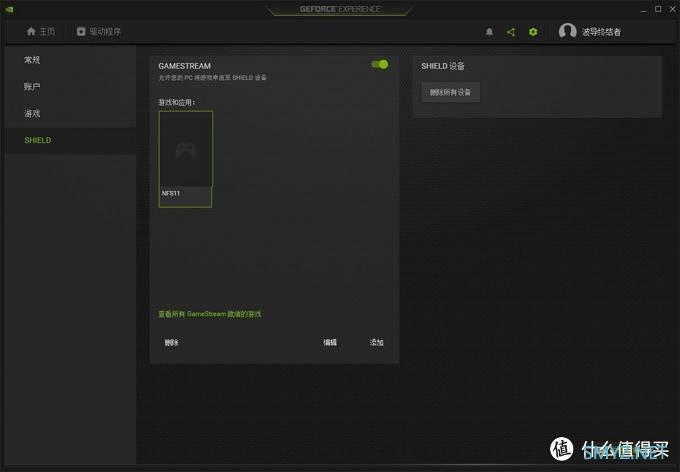Click the 编辑 edit button
Image resolution: width=680 pixels, height=472 pixels.
[330, 342]
